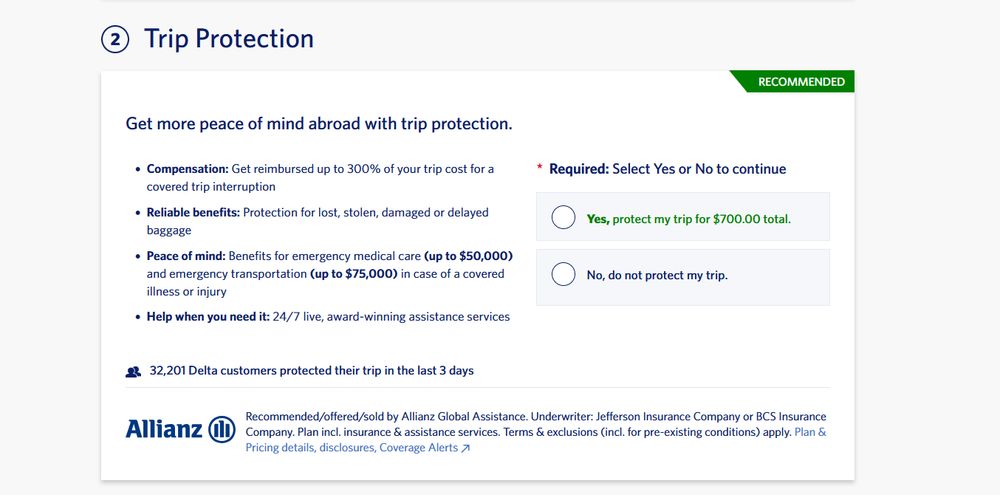
Task: Click the Peace of mind bullet point
Action: coord(330,274)
